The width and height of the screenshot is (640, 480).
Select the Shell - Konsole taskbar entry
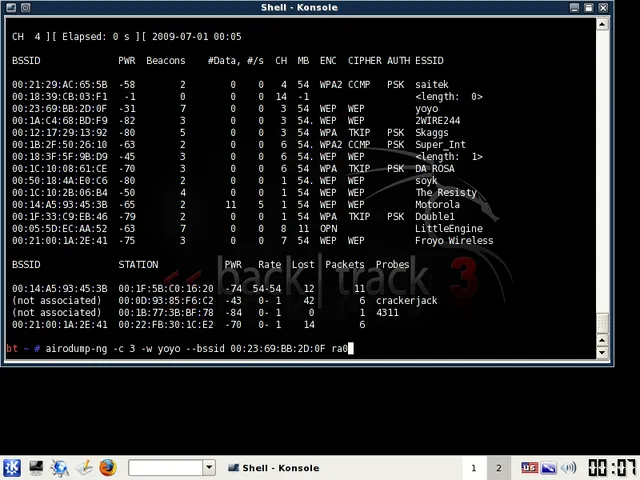pos(274,468)
